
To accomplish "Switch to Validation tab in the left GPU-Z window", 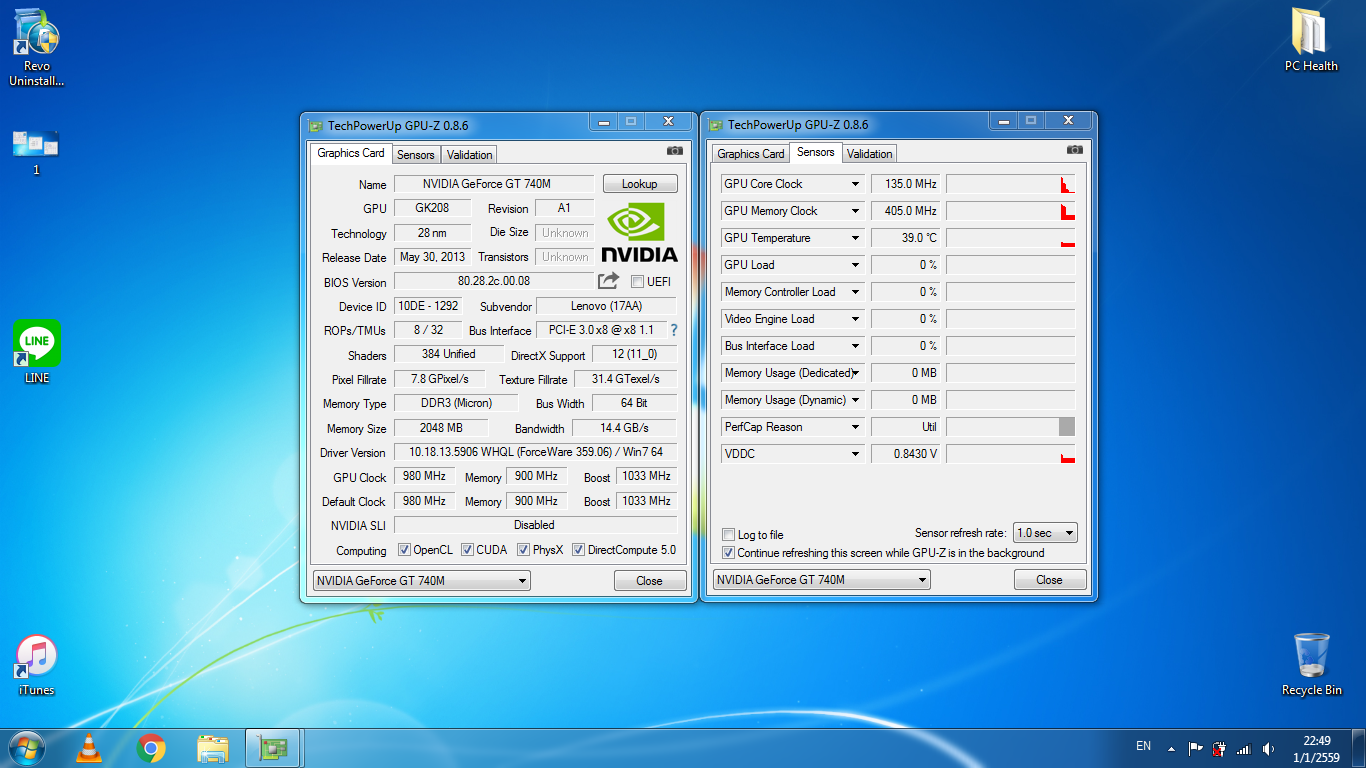I will (x=469, y=155).
